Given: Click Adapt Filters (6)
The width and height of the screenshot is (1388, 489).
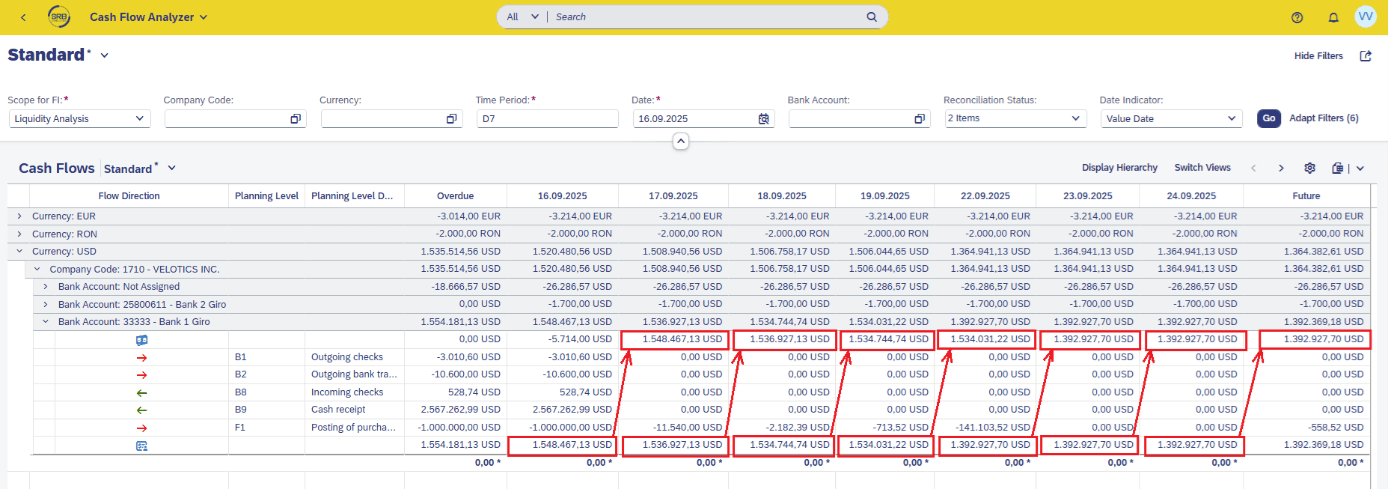Looking at the screenshot, I should tap(1323, 118).
